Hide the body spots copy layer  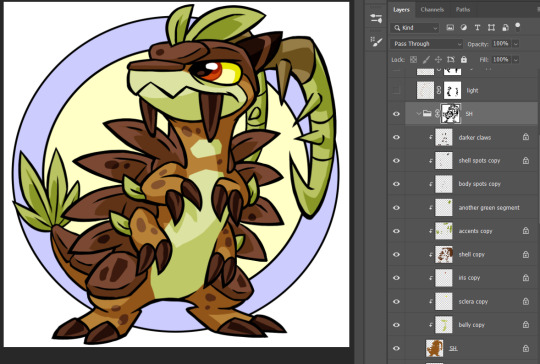point(396,184)
